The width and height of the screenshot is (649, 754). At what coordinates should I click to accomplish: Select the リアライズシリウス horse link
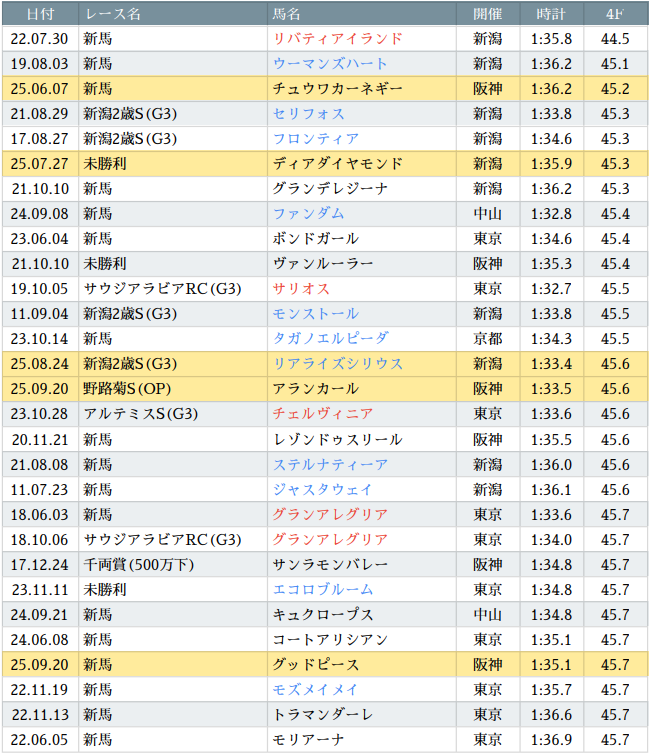[338, 364]
